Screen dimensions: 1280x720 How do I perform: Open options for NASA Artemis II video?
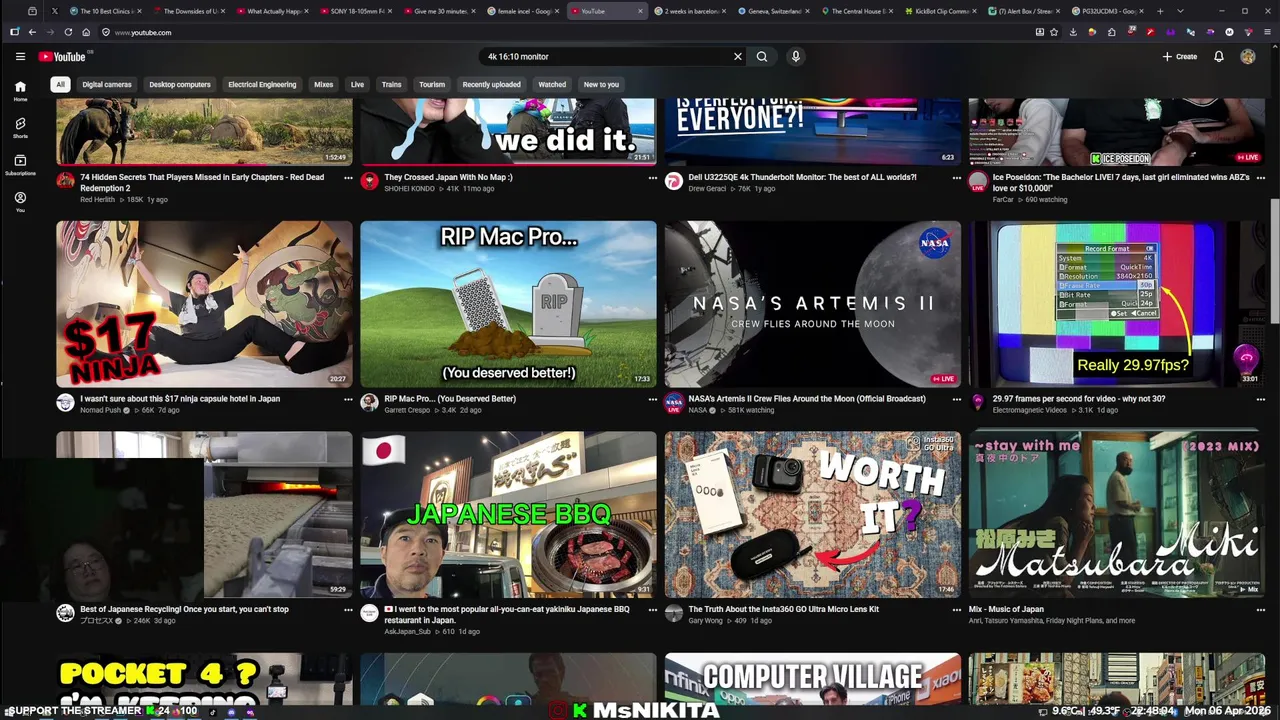(x=957, y=399)
